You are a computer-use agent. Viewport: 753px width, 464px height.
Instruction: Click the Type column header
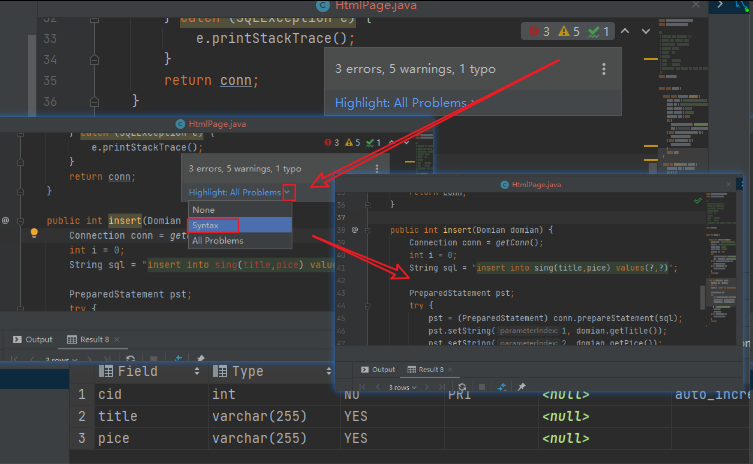pyautogui.click(x=274, y=371)
